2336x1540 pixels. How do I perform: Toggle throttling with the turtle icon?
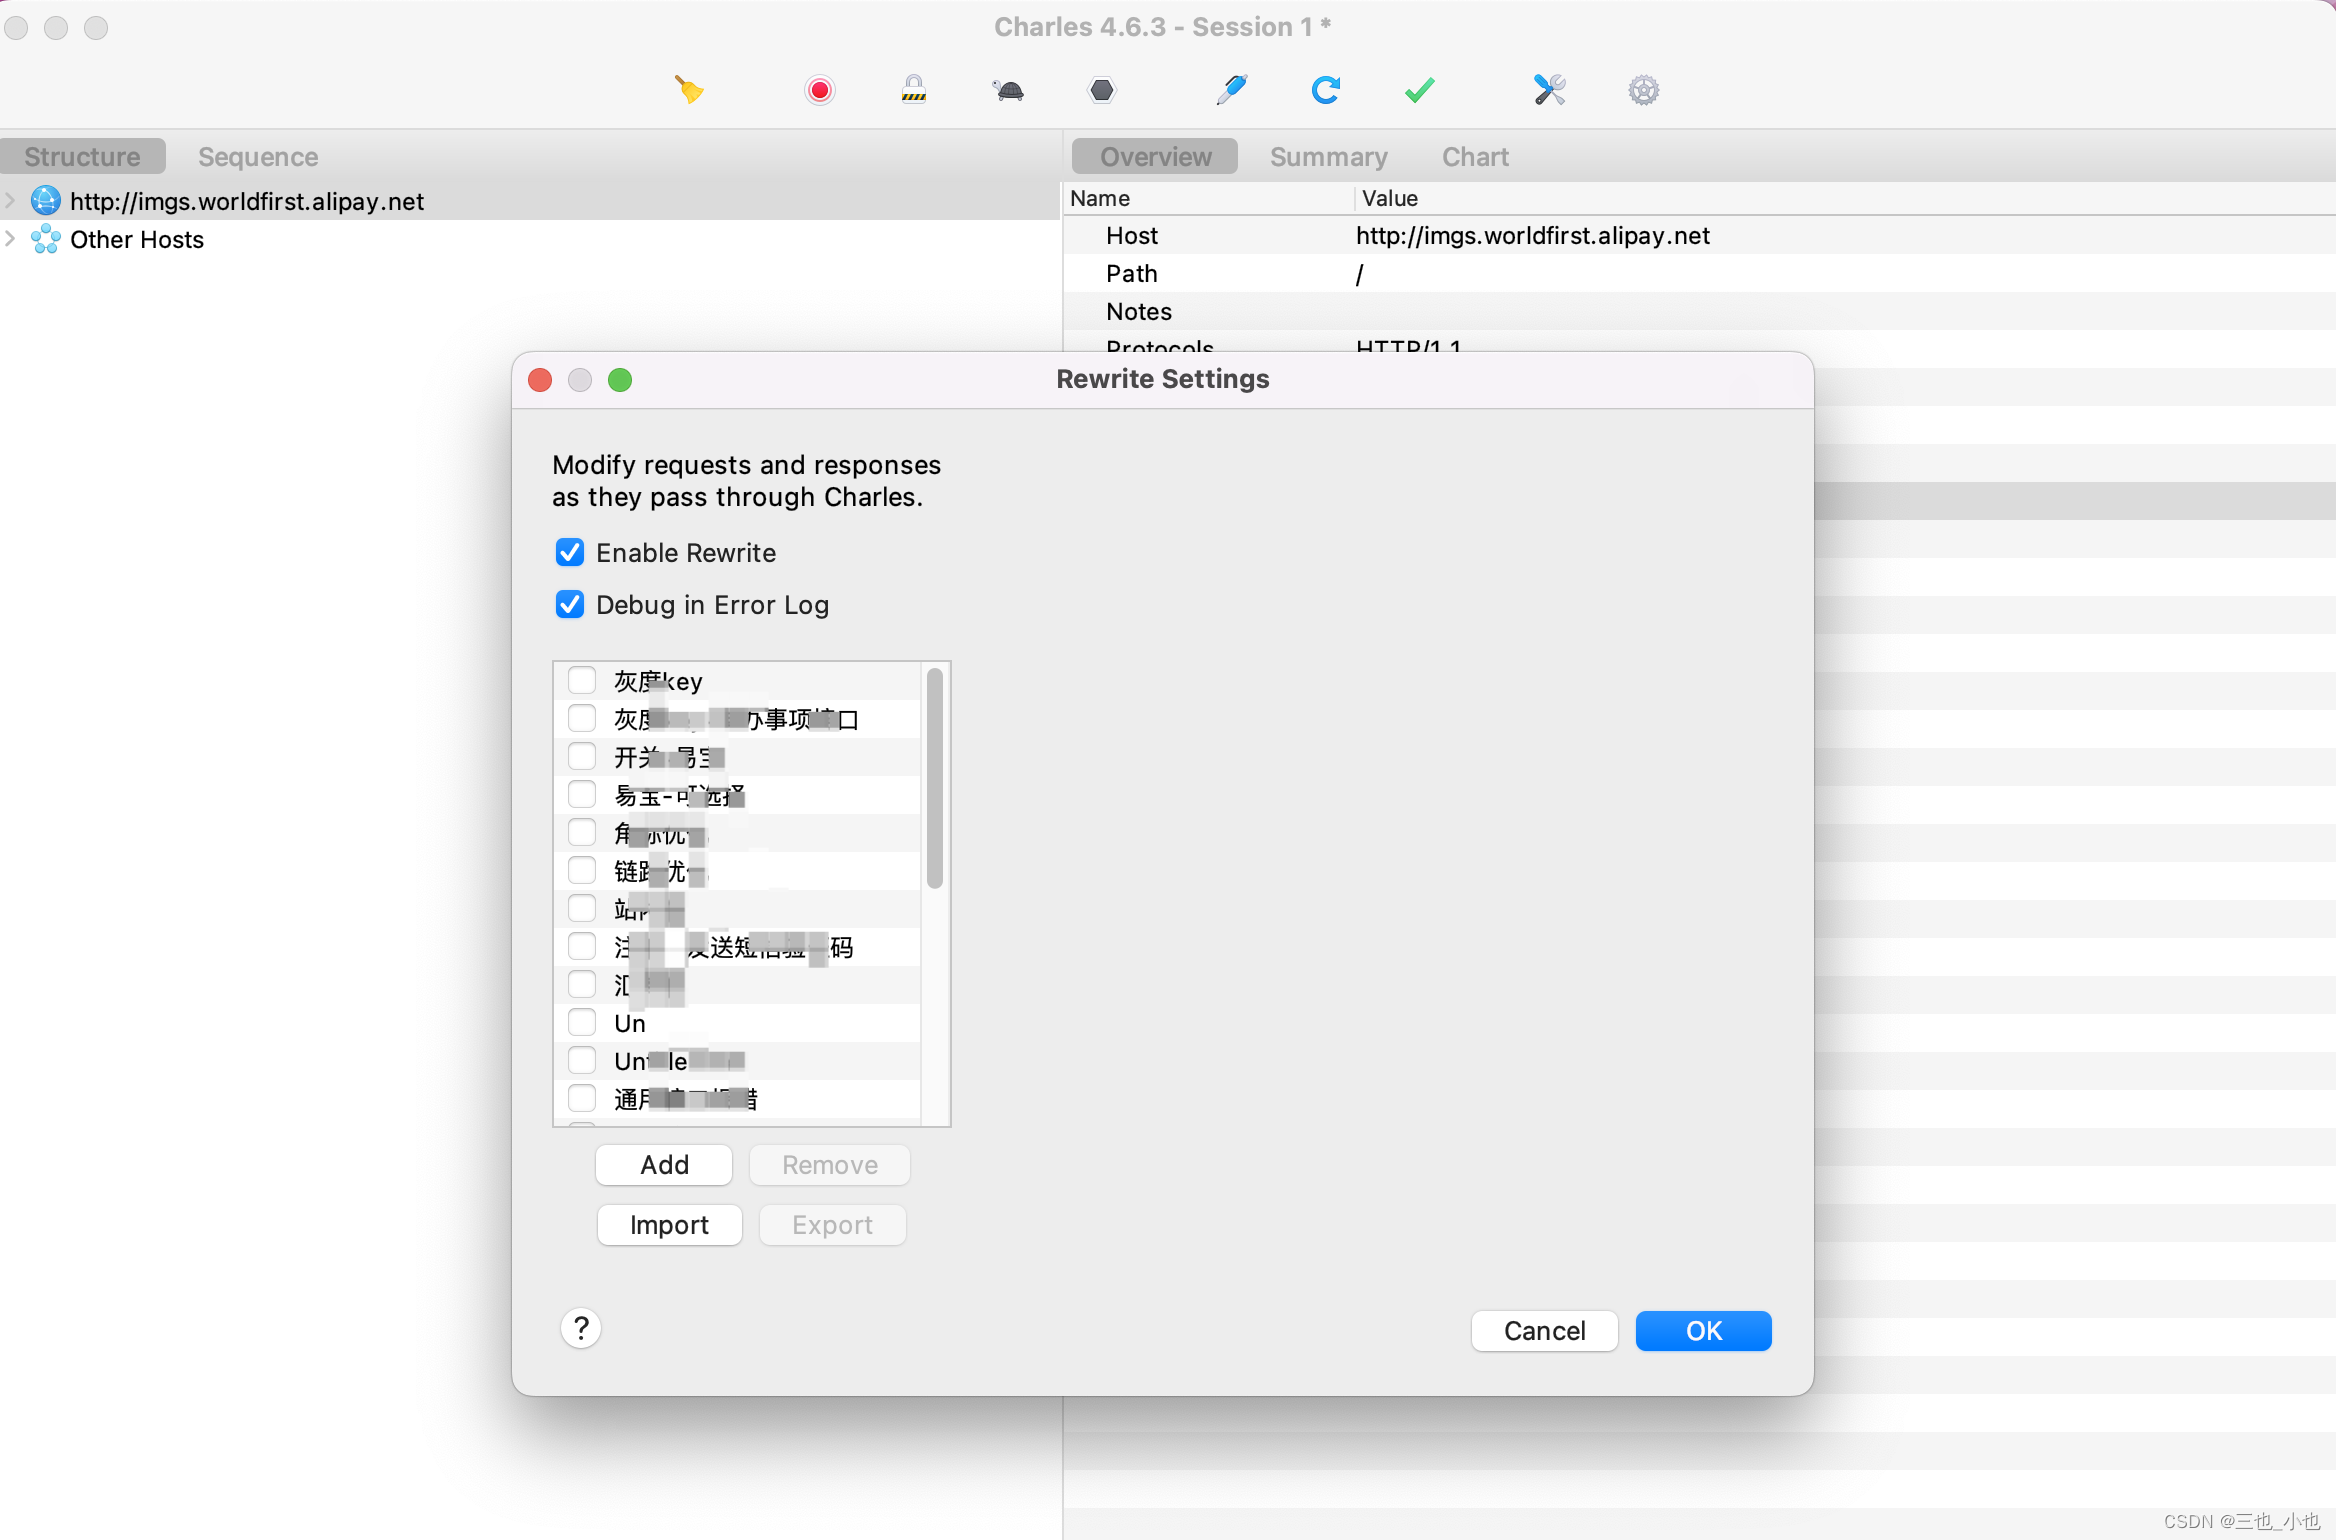(1008, 90)
